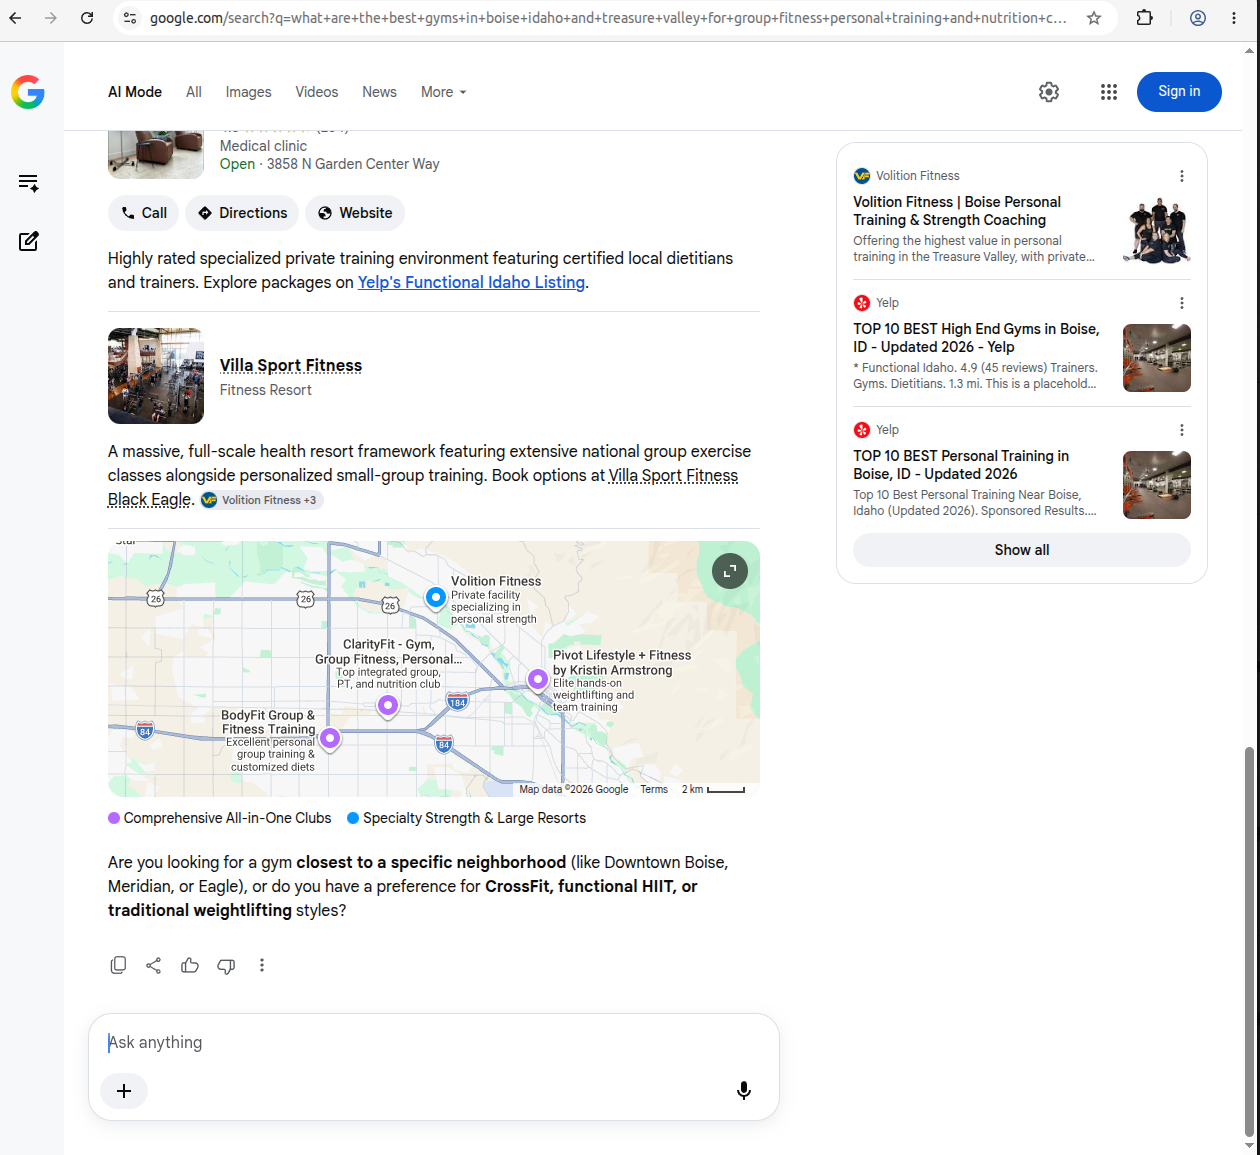Open Chrome profile icon
Viewport: 1260px width, 1155px height.
1198,18
